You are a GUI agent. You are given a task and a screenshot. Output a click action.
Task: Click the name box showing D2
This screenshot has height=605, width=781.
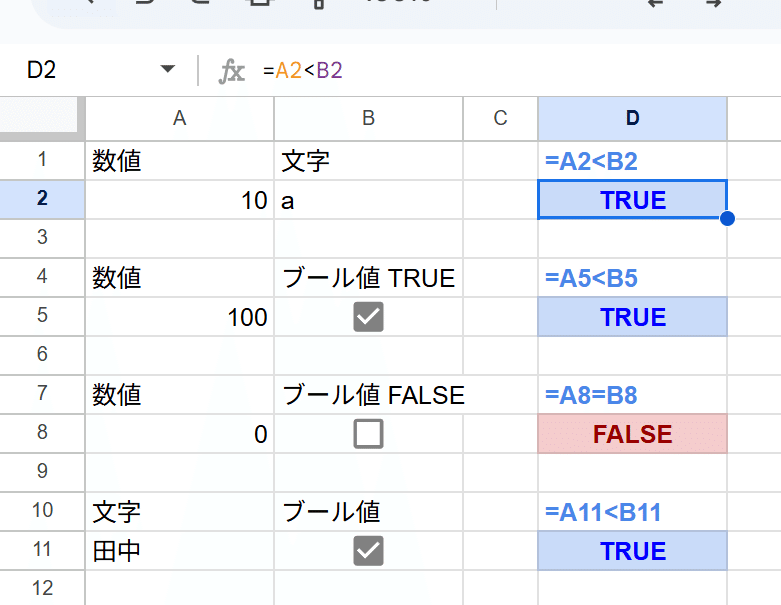click(80, 70)
